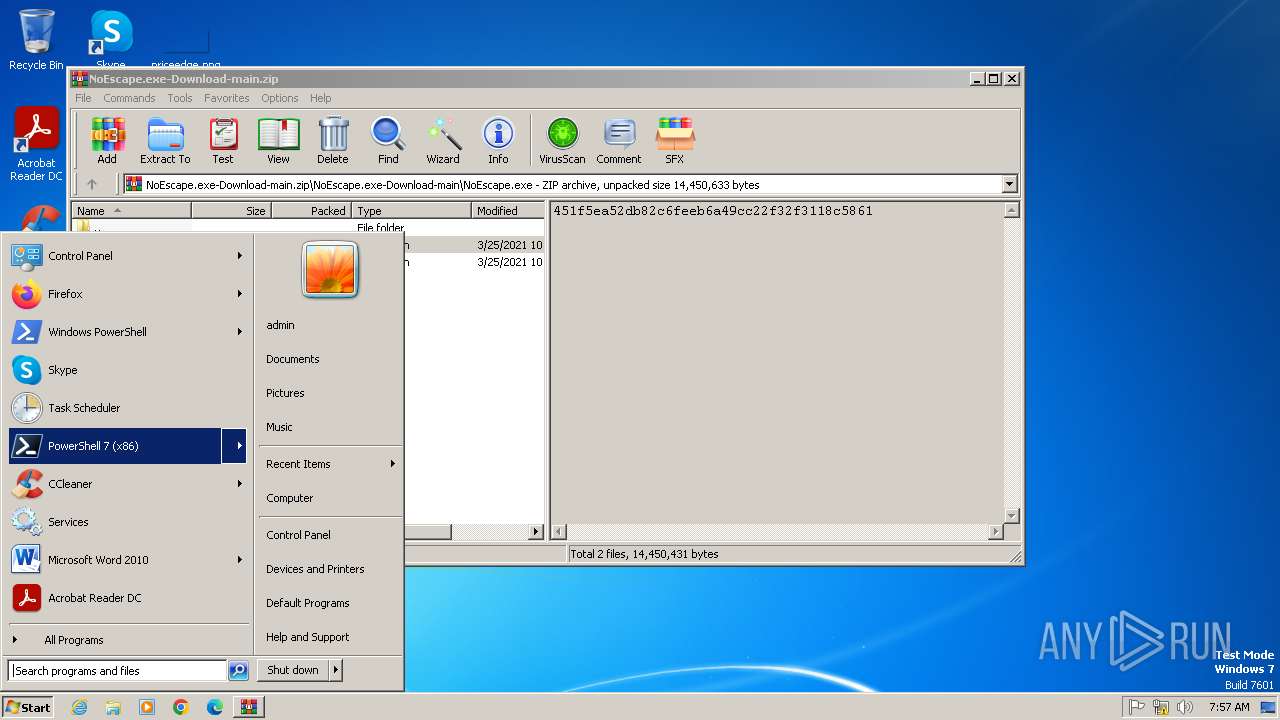Open the File menu
1280x720 pixels.
83,98
